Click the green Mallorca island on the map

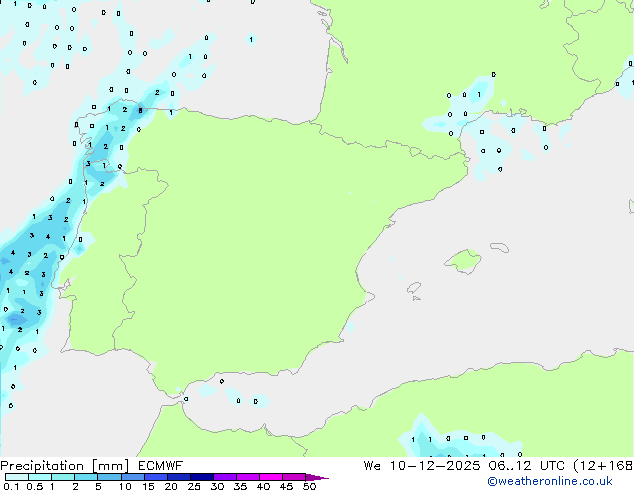coord(464,261)
